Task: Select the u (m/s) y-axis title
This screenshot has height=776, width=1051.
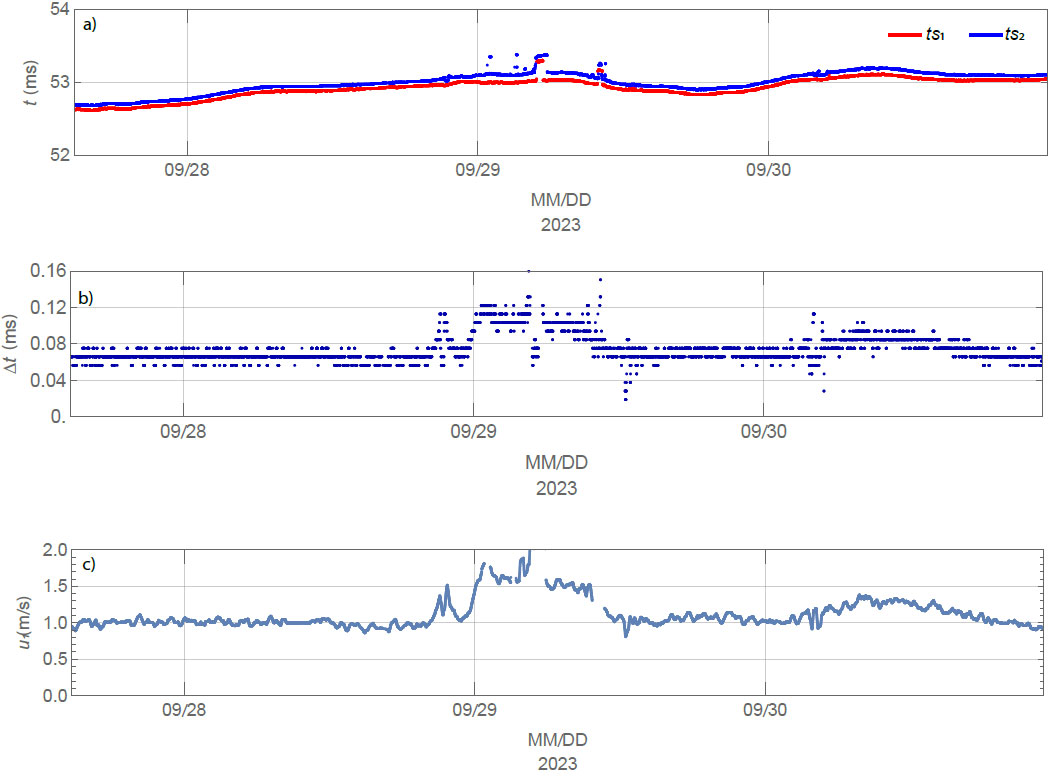Action: [x=28, y=622]
